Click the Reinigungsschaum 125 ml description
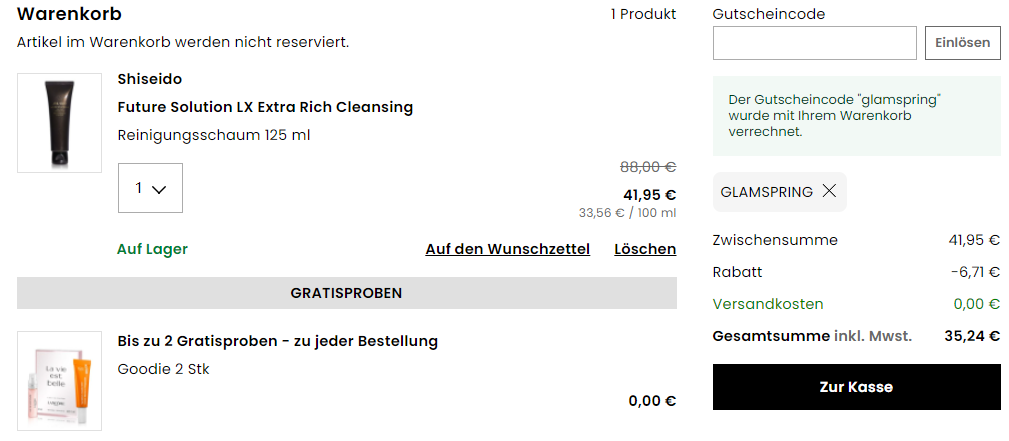 pyautogui.click(x=214, y=136)
